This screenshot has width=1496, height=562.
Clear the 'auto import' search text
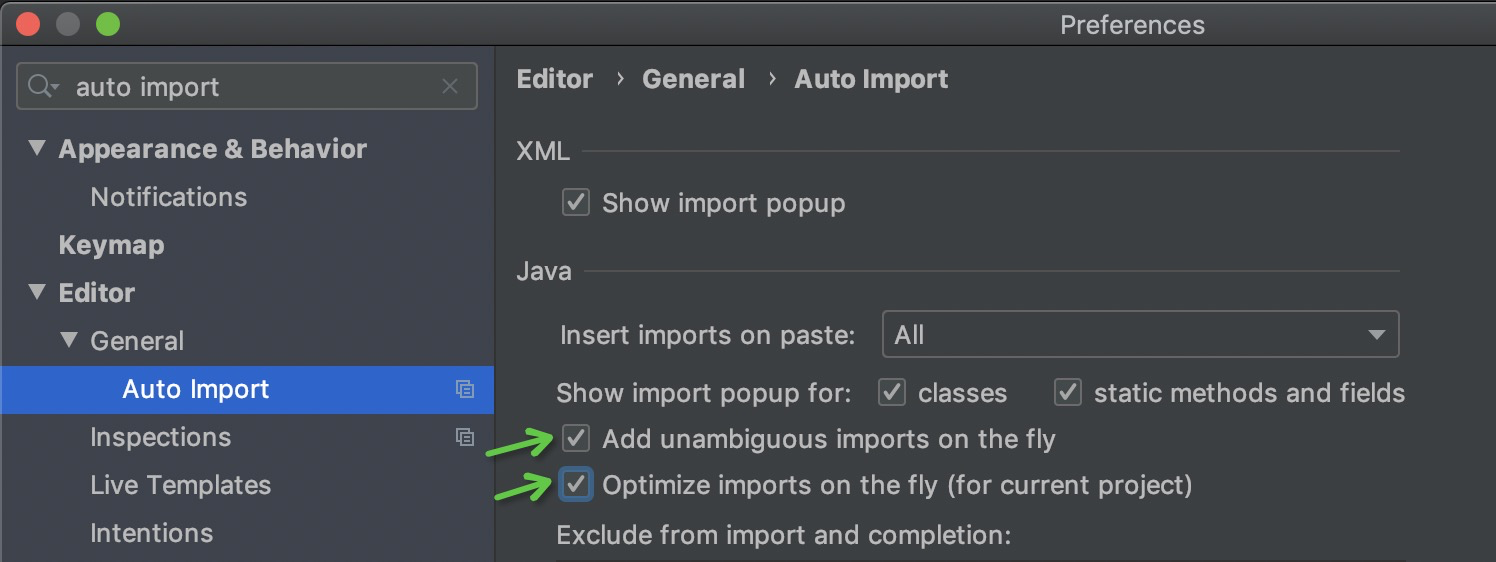(x=450, y=87)
